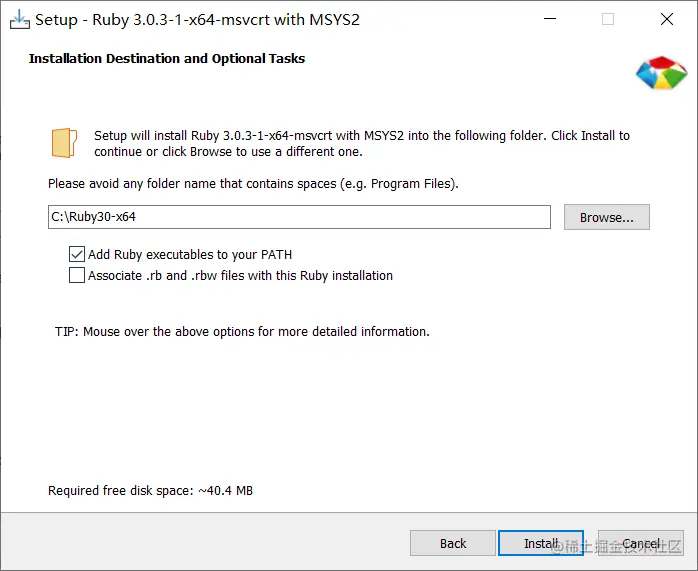The height and width of the screenshot is (571, 698).
Task: Click the 'TIP: Mouse over the above options' text
Action: click(242, 332)
